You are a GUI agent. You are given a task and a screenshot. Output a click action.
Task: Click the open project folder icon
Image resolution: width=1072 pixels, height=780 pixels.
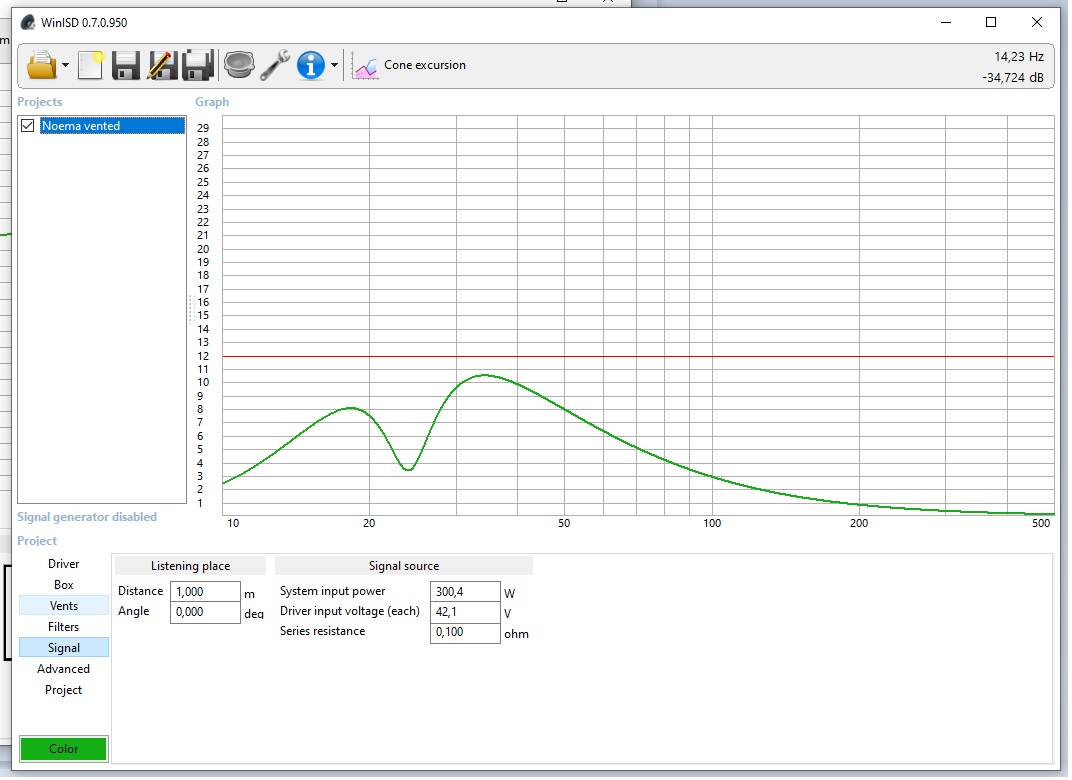(x=42, y=65)
